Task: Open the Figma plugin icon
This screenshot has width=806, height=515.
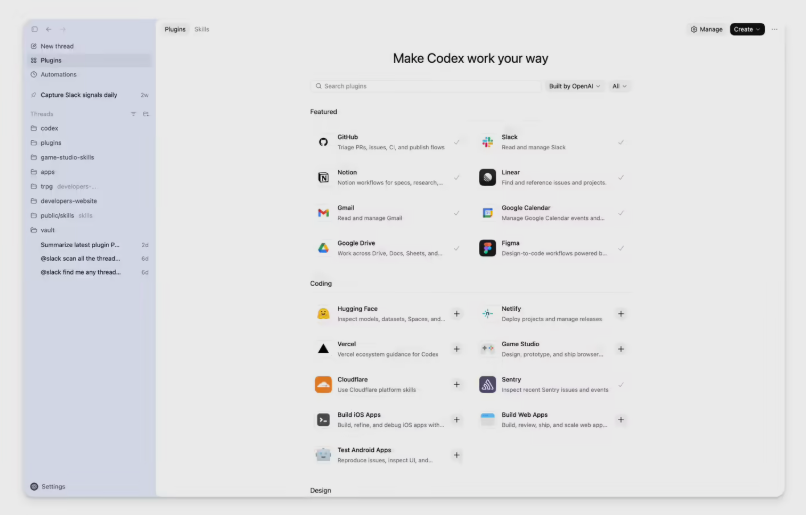Action: pos(487,248)
